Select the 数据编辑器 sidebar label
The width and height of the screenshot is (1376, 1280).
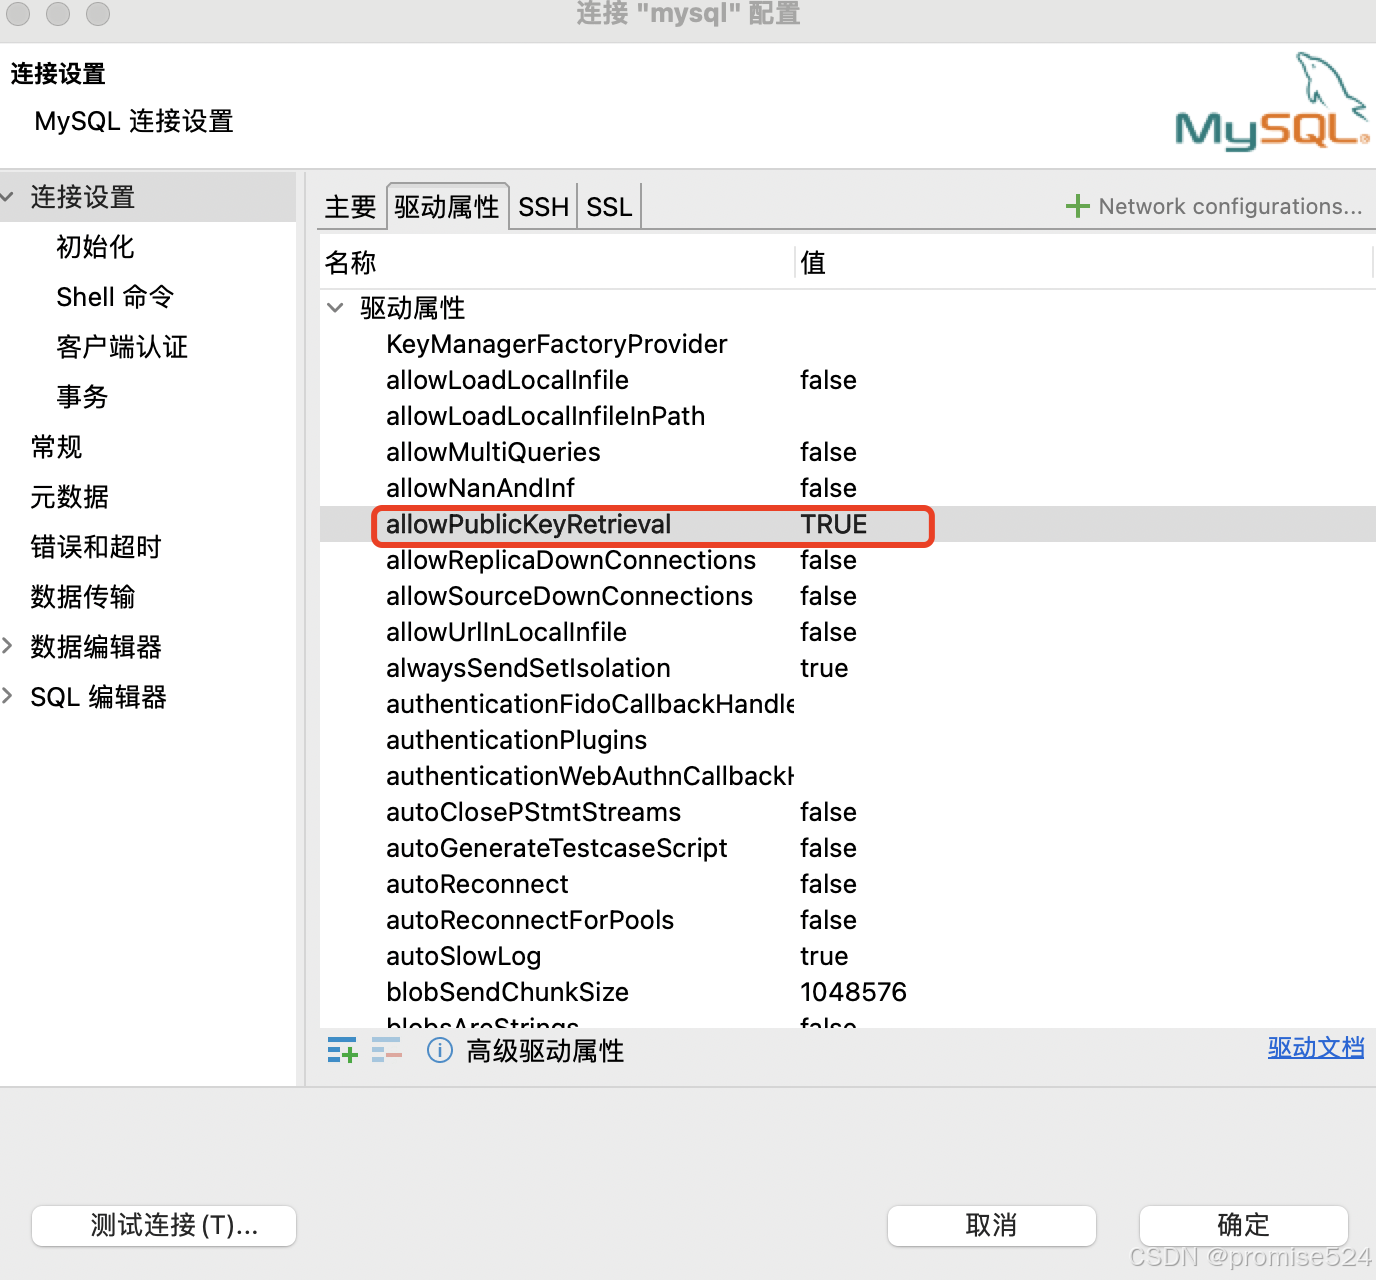[x=96, y=647]
